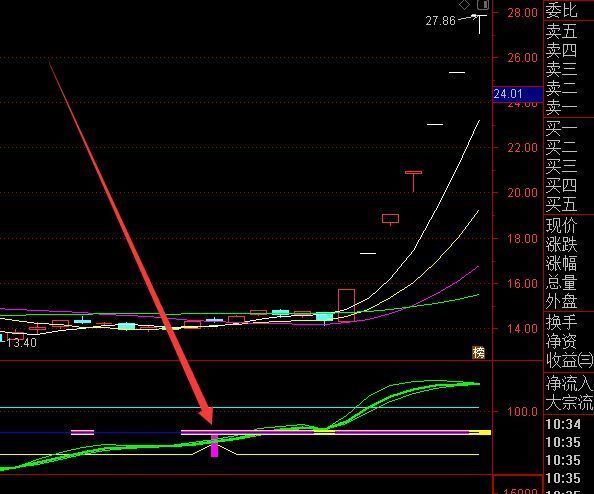
Task: Select the red T-shaped candle near 20.00
Action: [x=413, y=181]
